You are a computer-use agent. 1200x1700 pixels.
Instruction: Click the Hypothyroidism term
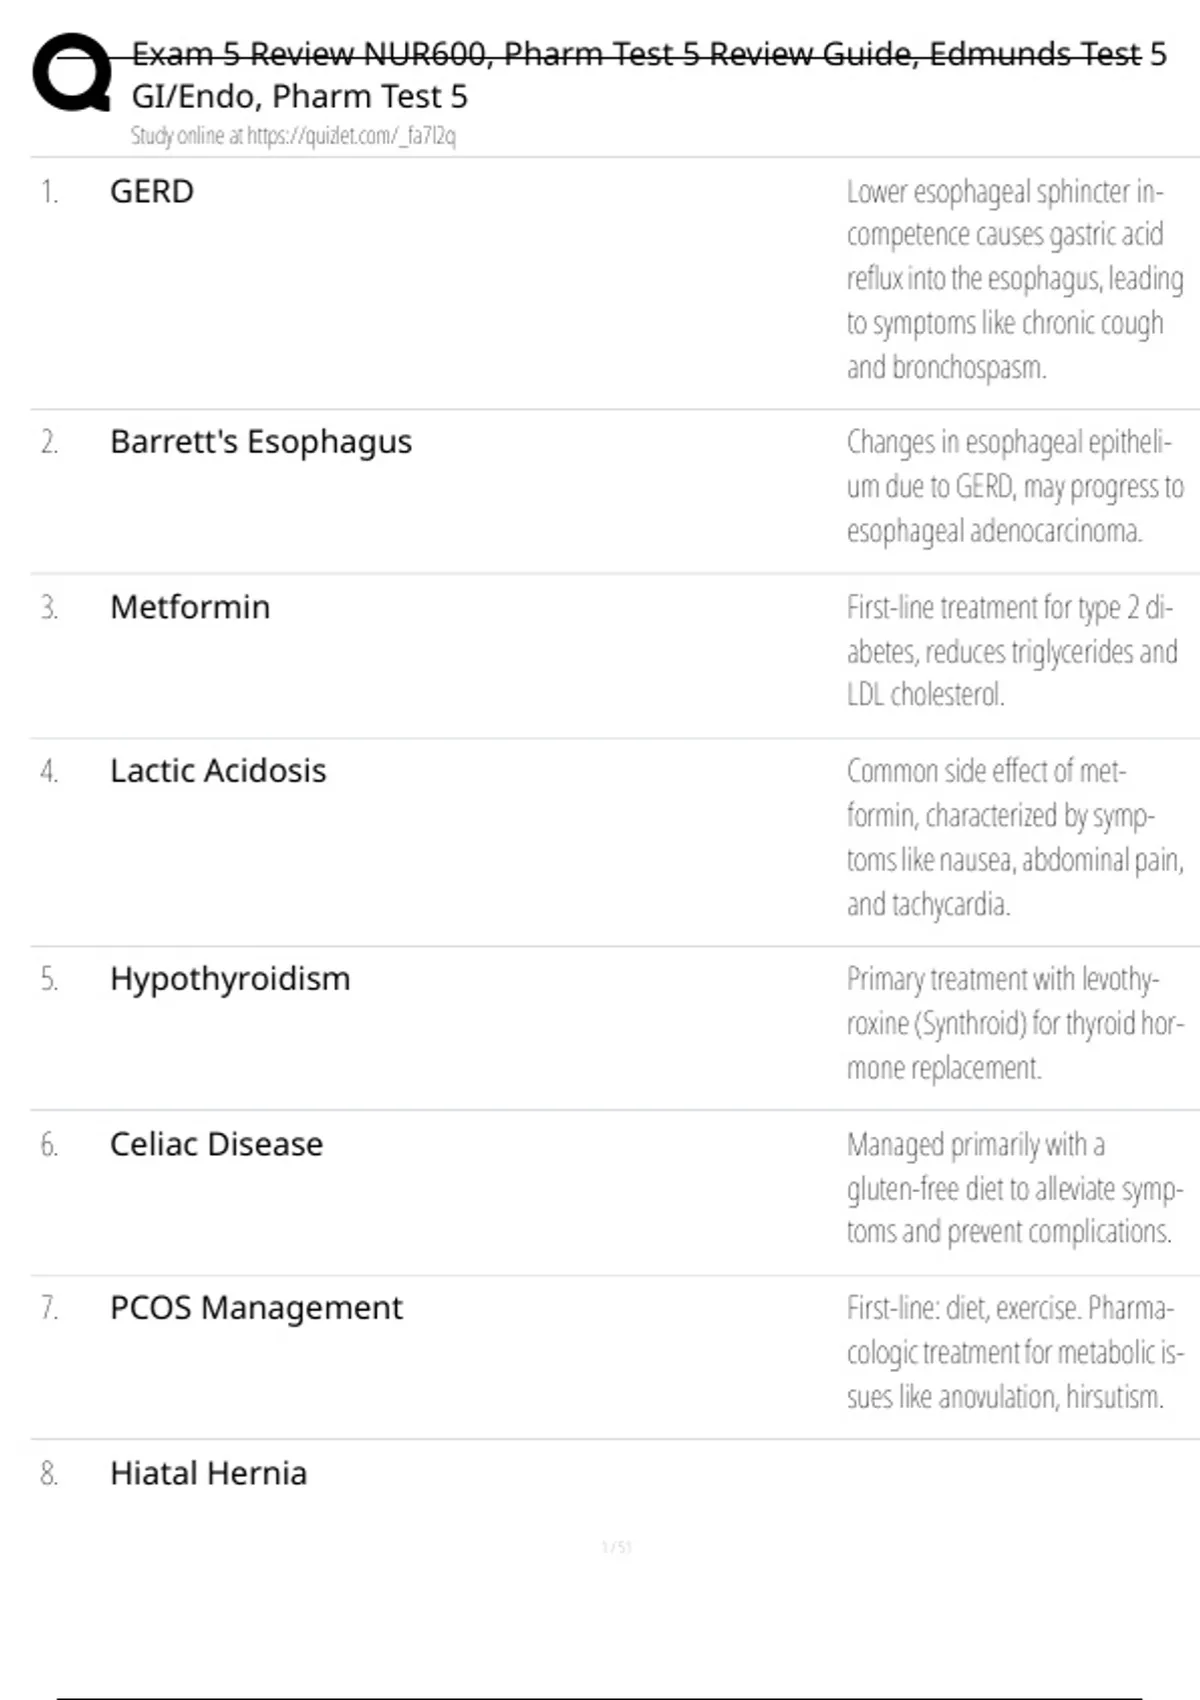point(230,979)
